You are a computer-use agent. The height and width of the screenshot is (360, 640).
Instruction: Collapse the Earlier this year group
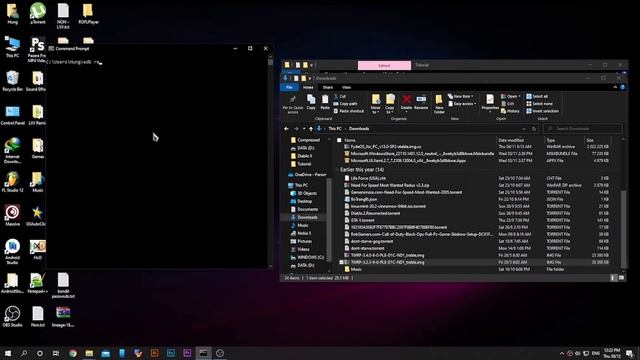(338, 169)
